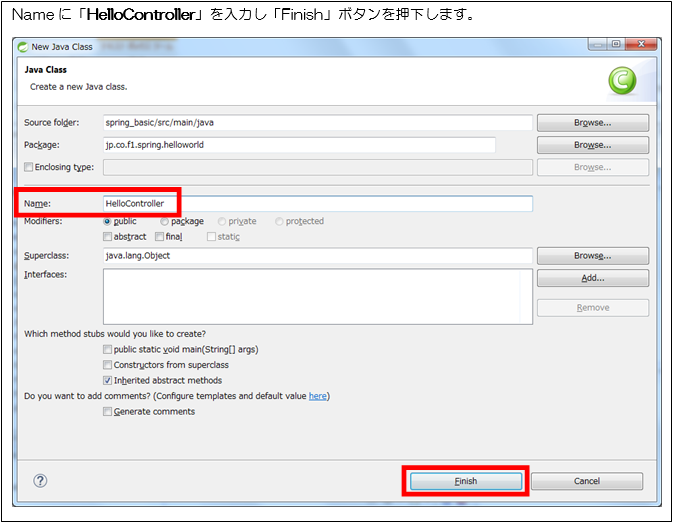Click Add to add an interface
673x523 pixels.
592,278
